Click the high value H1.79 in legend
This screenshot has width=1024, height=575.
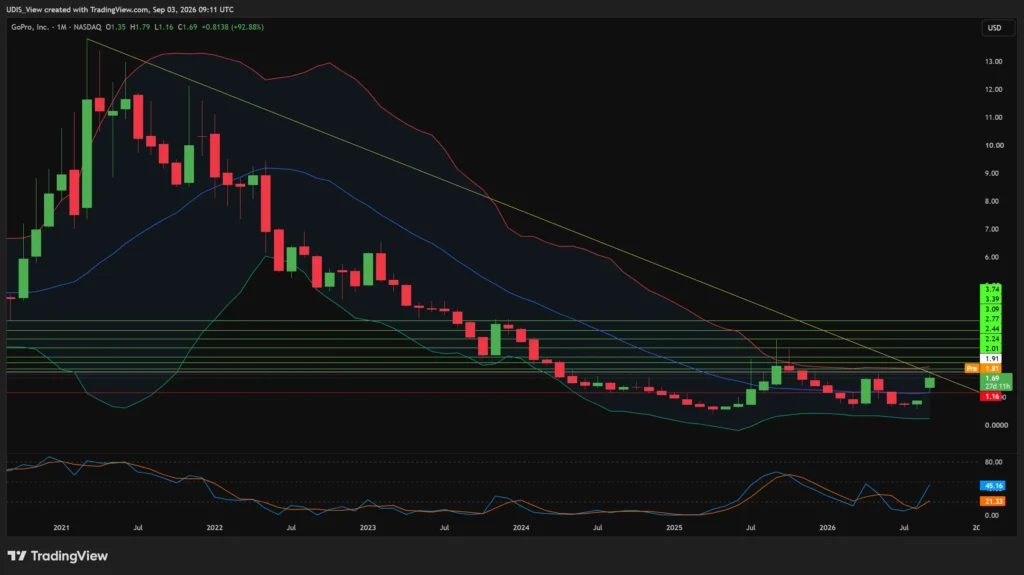[x=140, y=27]
